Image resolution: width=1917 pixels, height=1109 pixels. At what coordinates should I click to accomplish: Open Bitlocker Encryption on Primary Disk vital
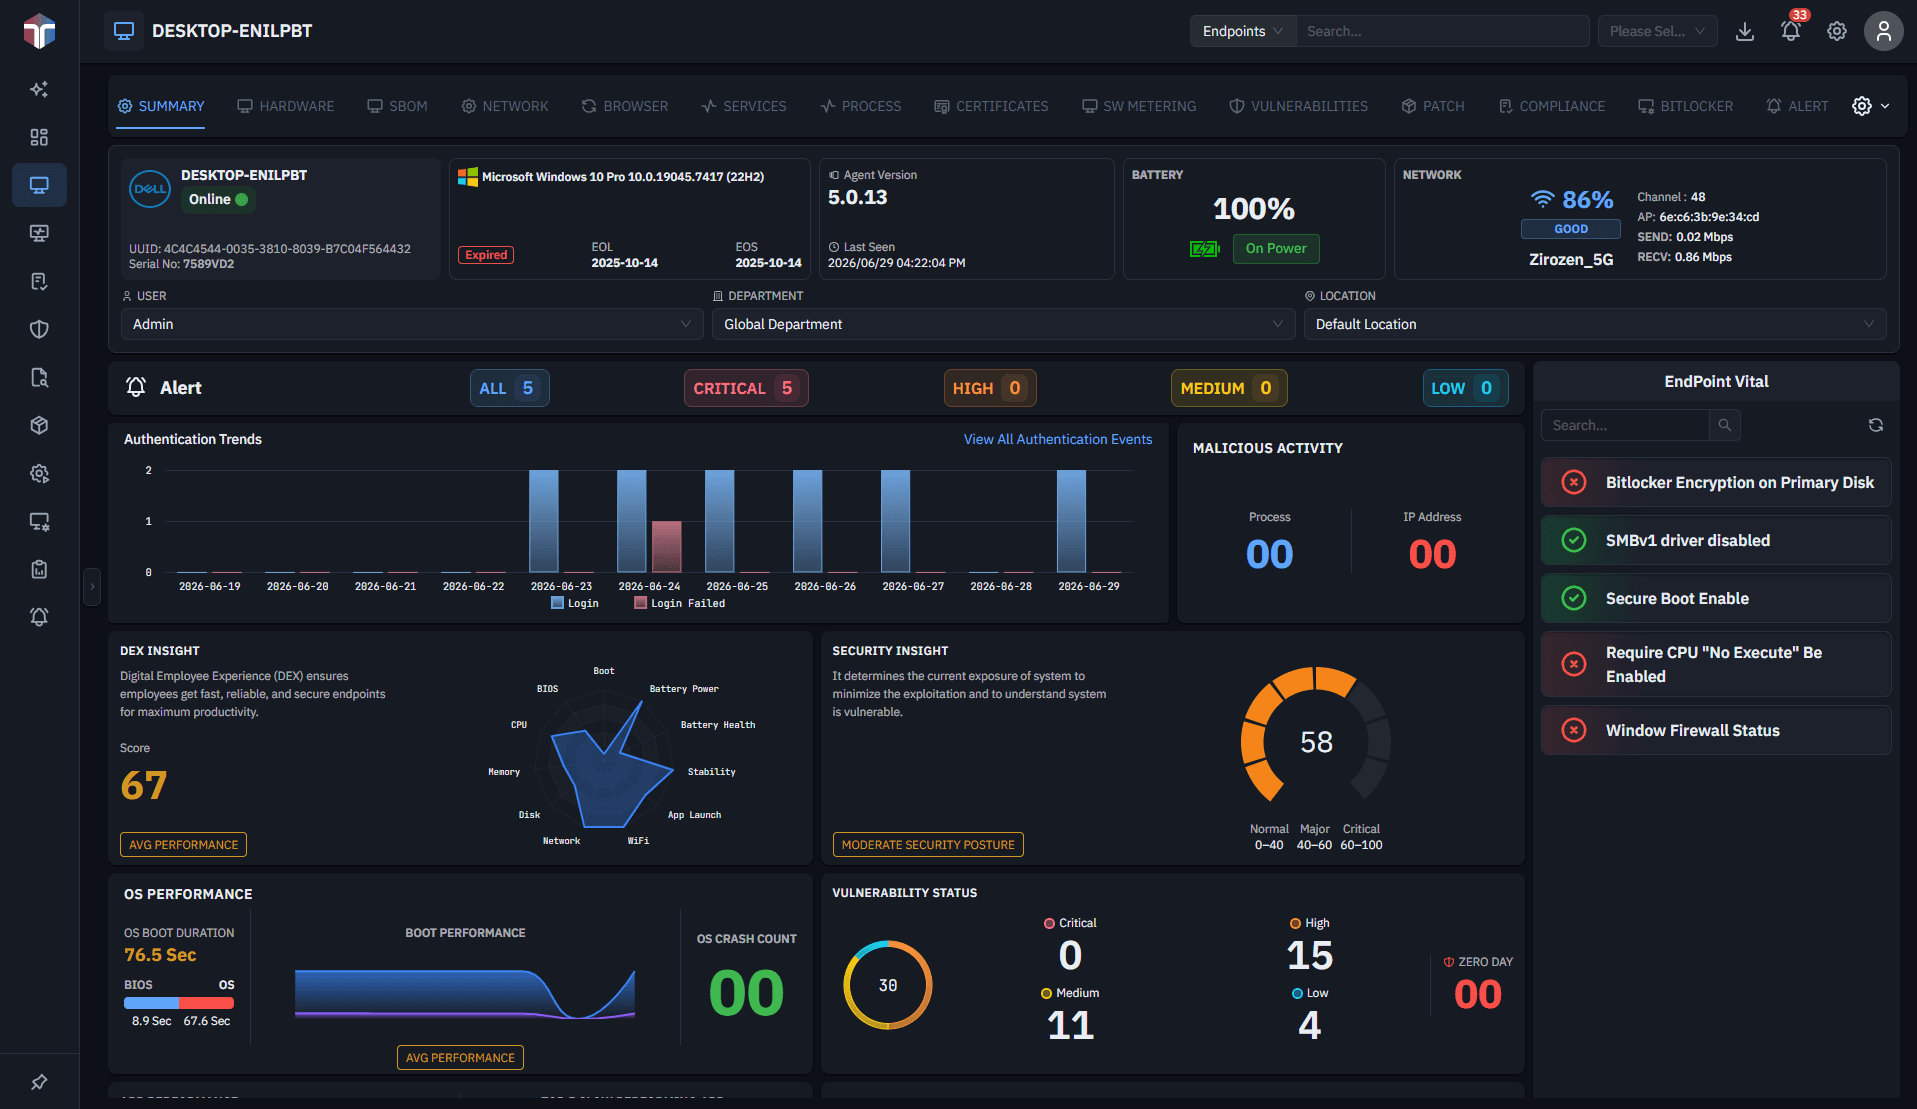[x=1716, y=482]
